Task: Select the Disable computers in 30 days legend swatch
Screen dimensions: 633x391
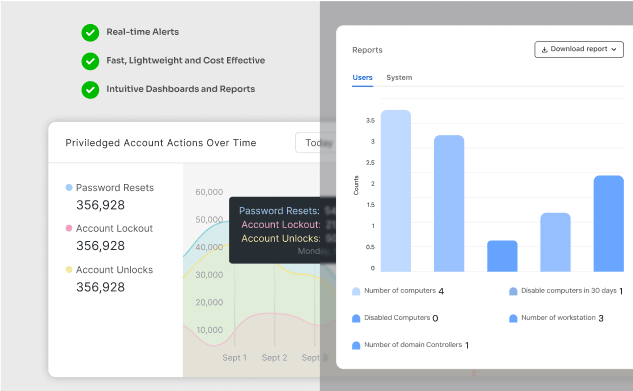Action: [513, 291]
